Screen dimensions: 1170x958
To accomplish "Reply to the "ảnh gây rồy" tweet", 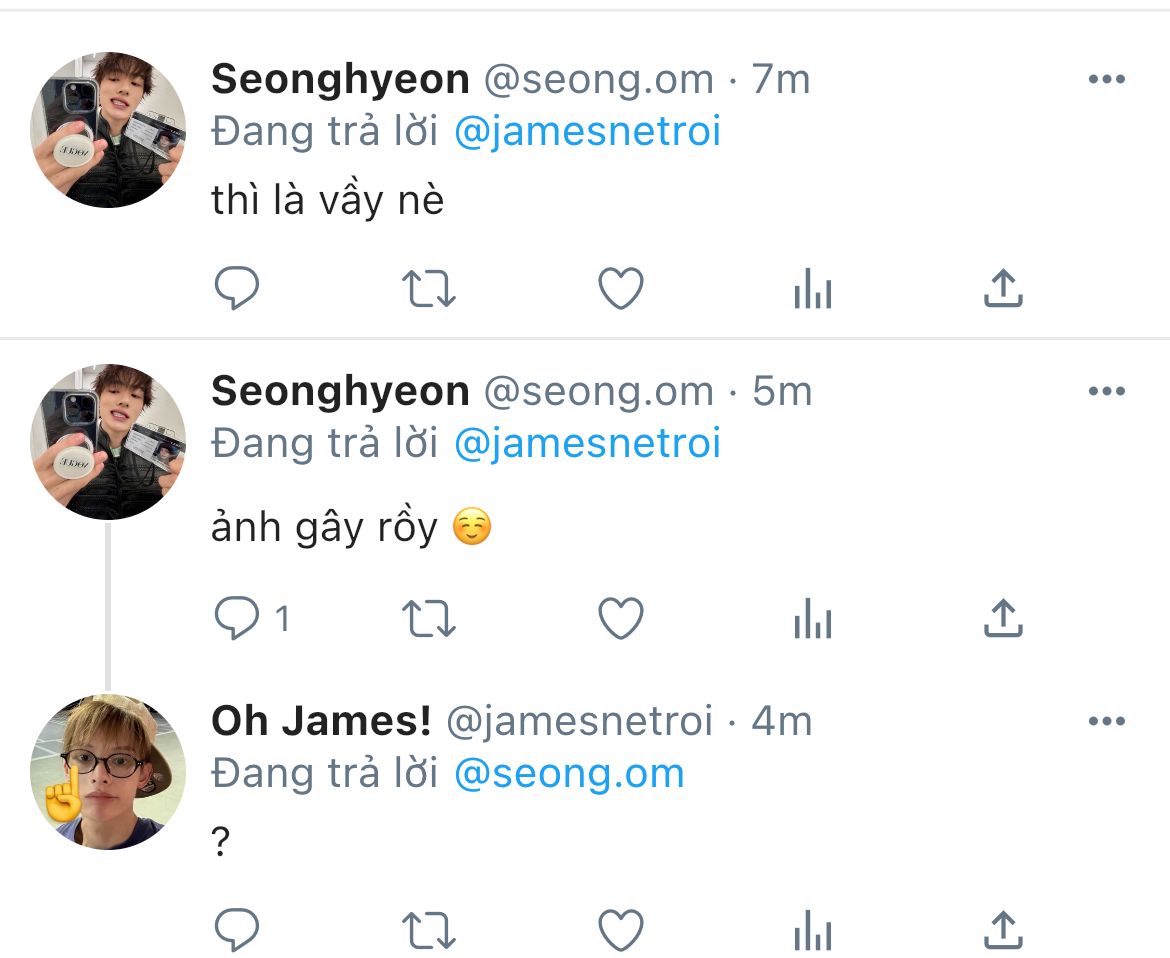I will [238, 620].
